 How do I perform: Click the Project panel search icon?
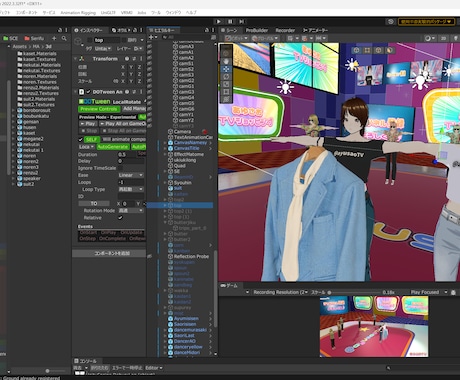coord(64,38)
